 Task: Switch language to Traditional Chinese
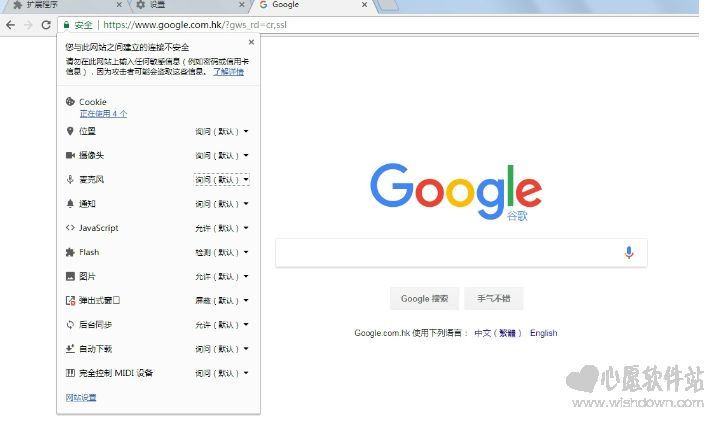[x=498, y=333]
